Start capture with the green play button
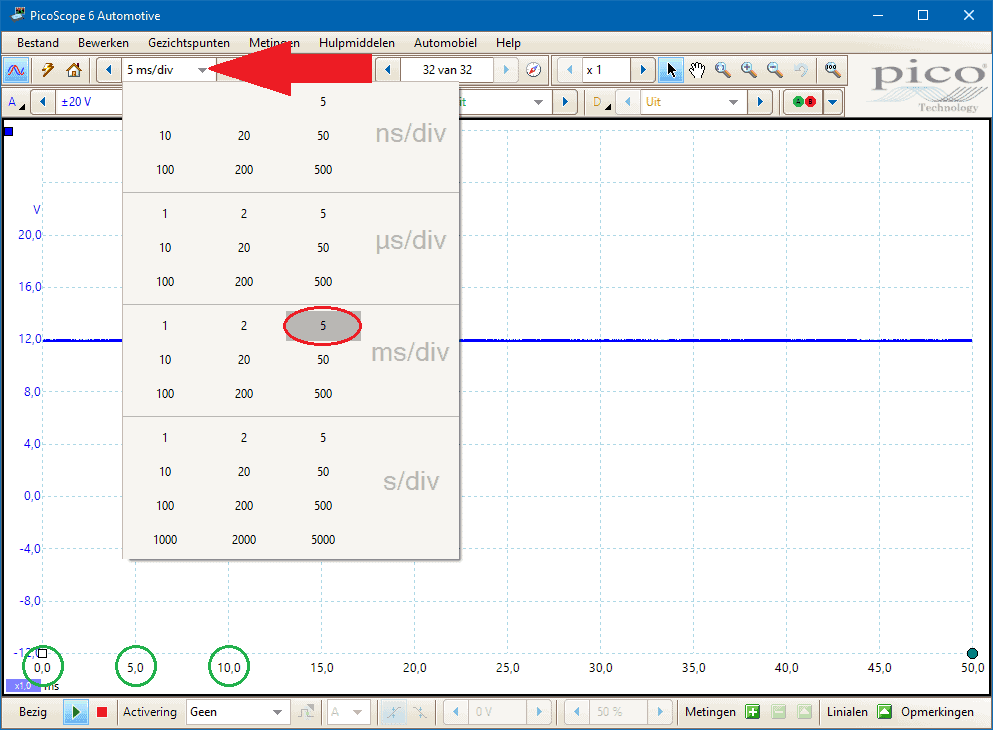The image size is (993, 730). click(76, 712)
